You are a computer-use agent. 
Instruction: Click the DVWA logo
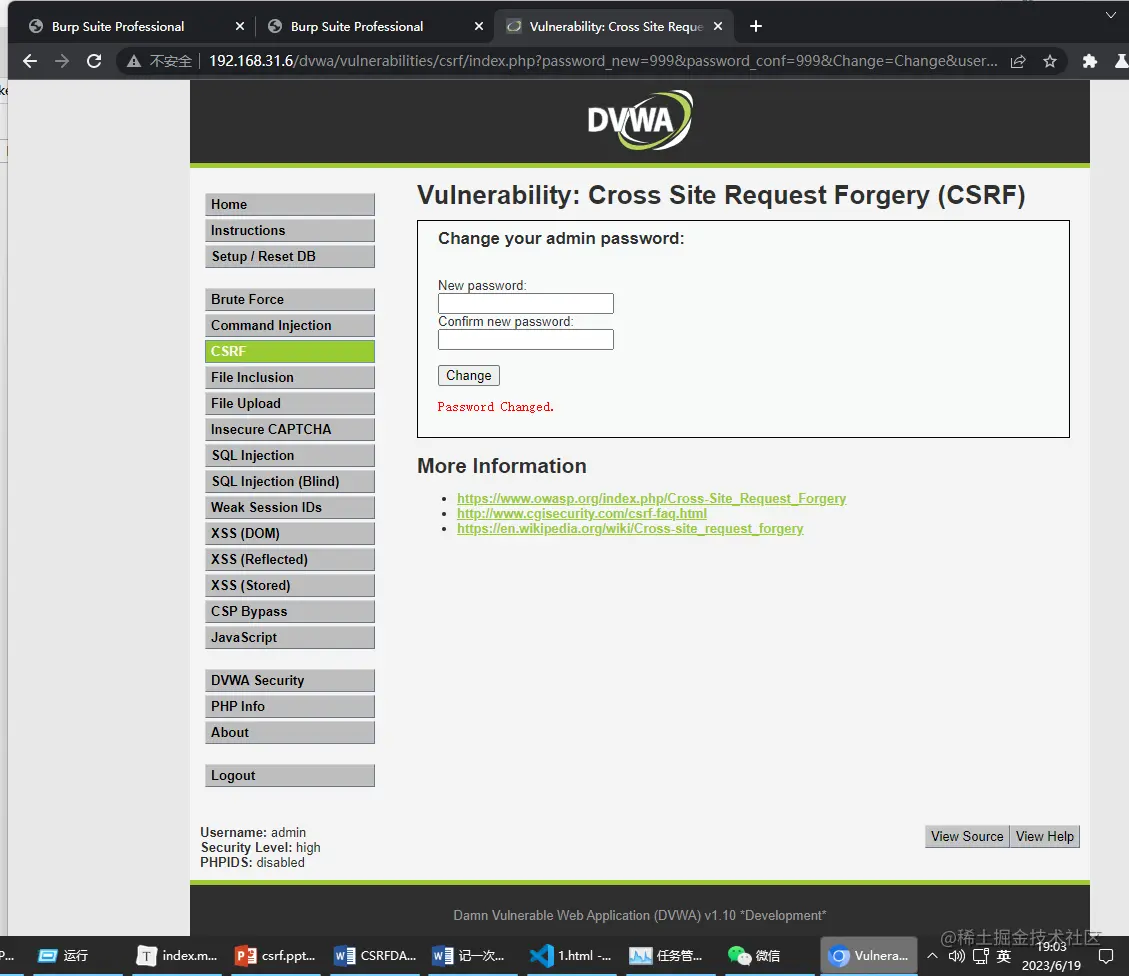[639, 120]
